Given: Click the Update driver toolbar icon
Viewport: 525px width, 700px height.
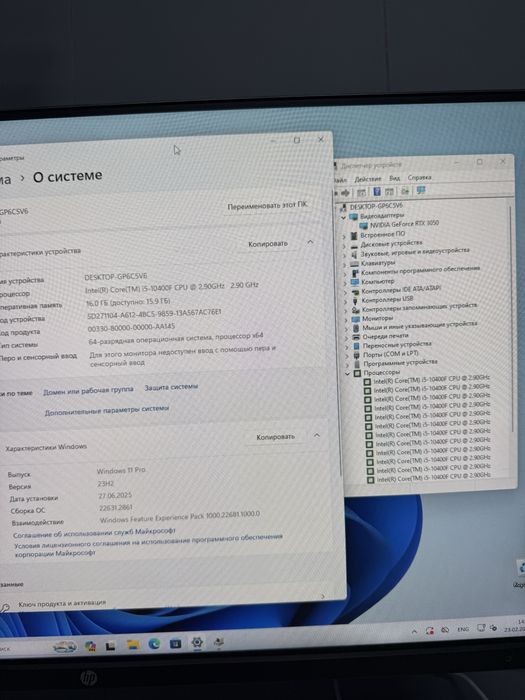Looking at the screenshot, I should [405, 191].
